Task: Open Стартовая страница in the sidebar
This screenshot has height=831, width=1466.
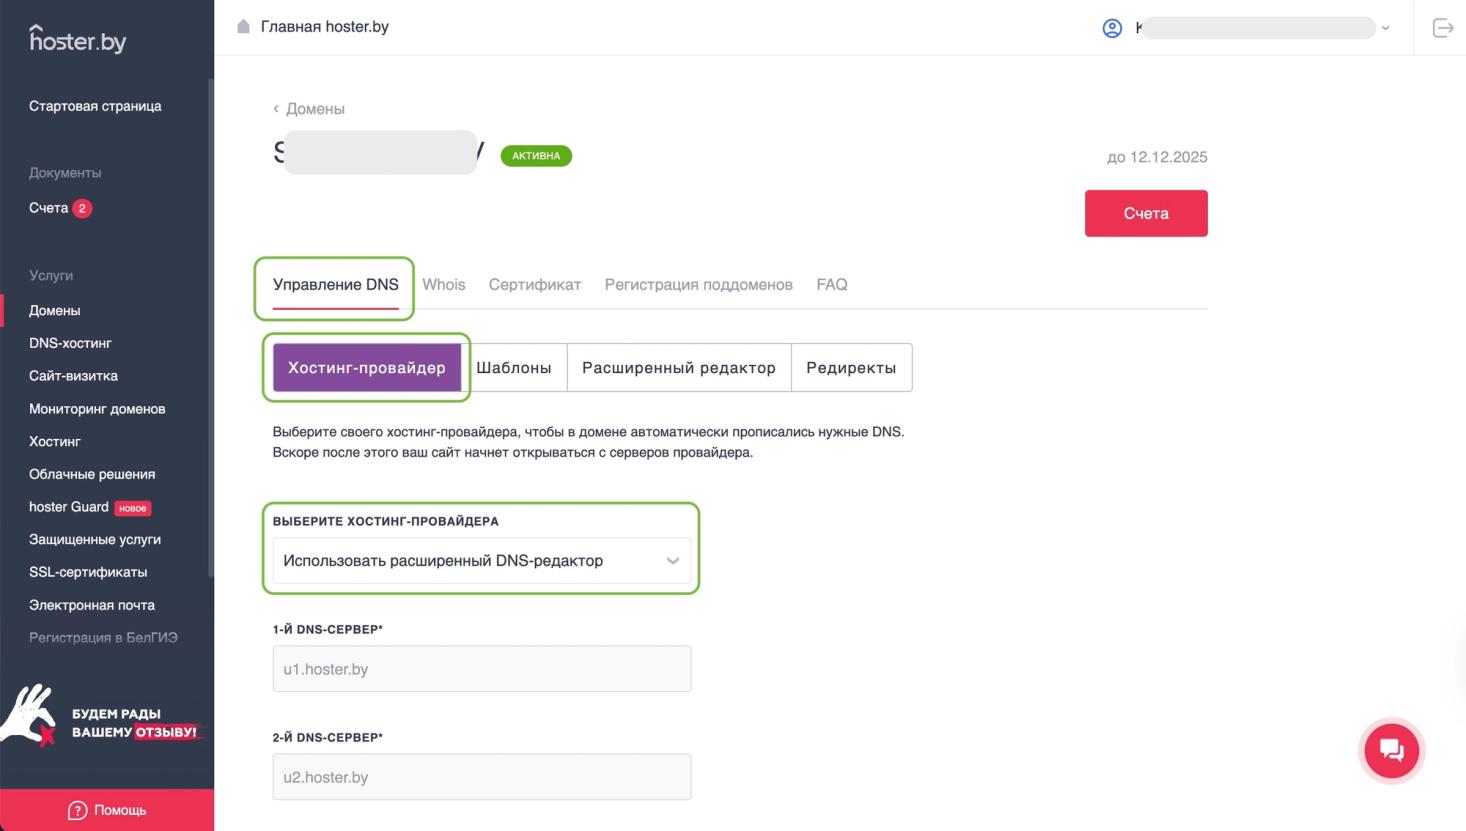Action: pyautogui.click(x=95, y=106)
